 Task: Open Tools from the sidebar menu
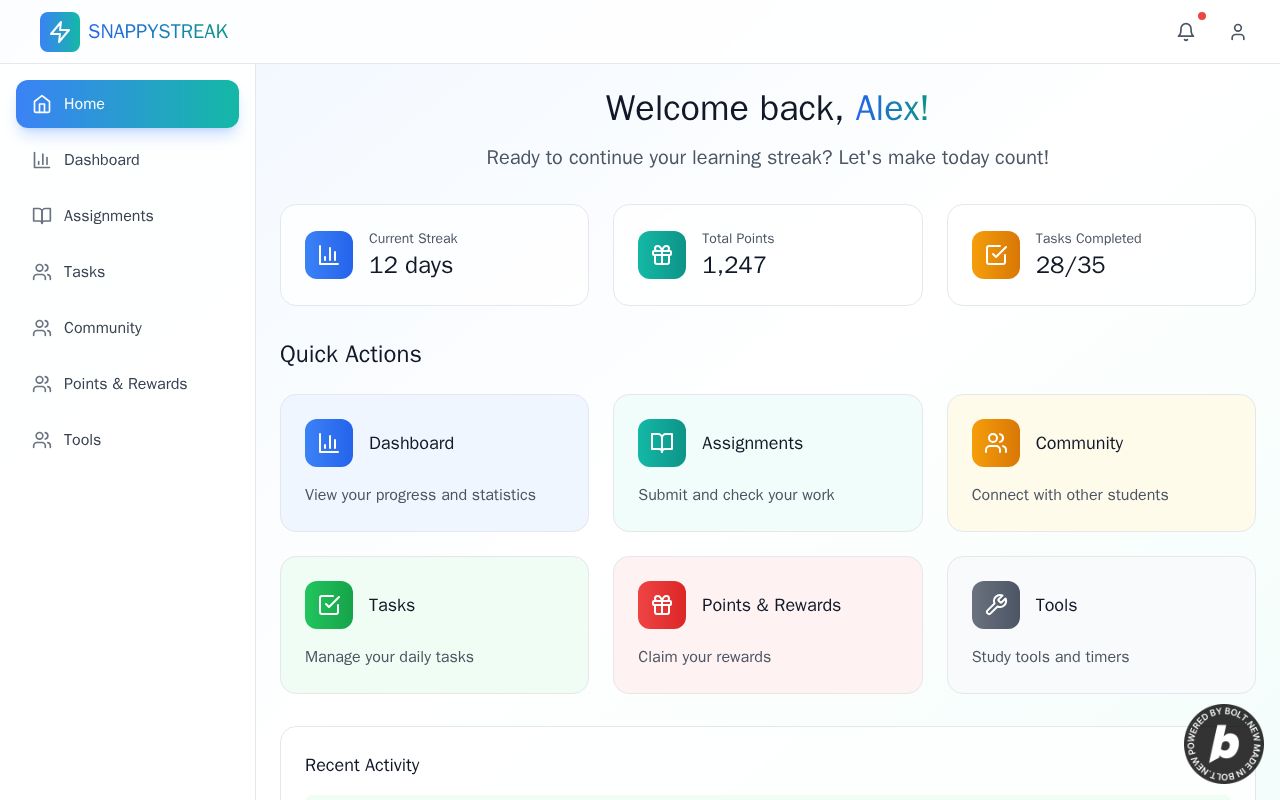(x=127, y=440)
